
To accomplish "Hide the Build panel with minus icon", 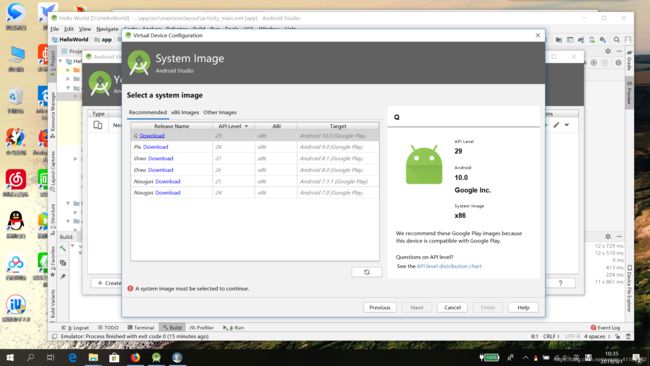I will point(619,236).
